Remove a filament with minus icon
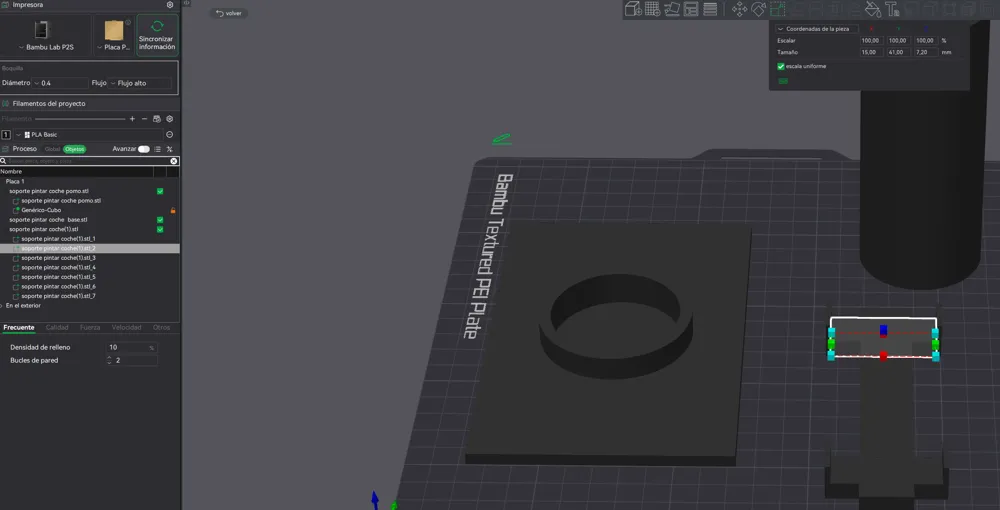Screen dimensions: 1000x510 pos(144,119)
